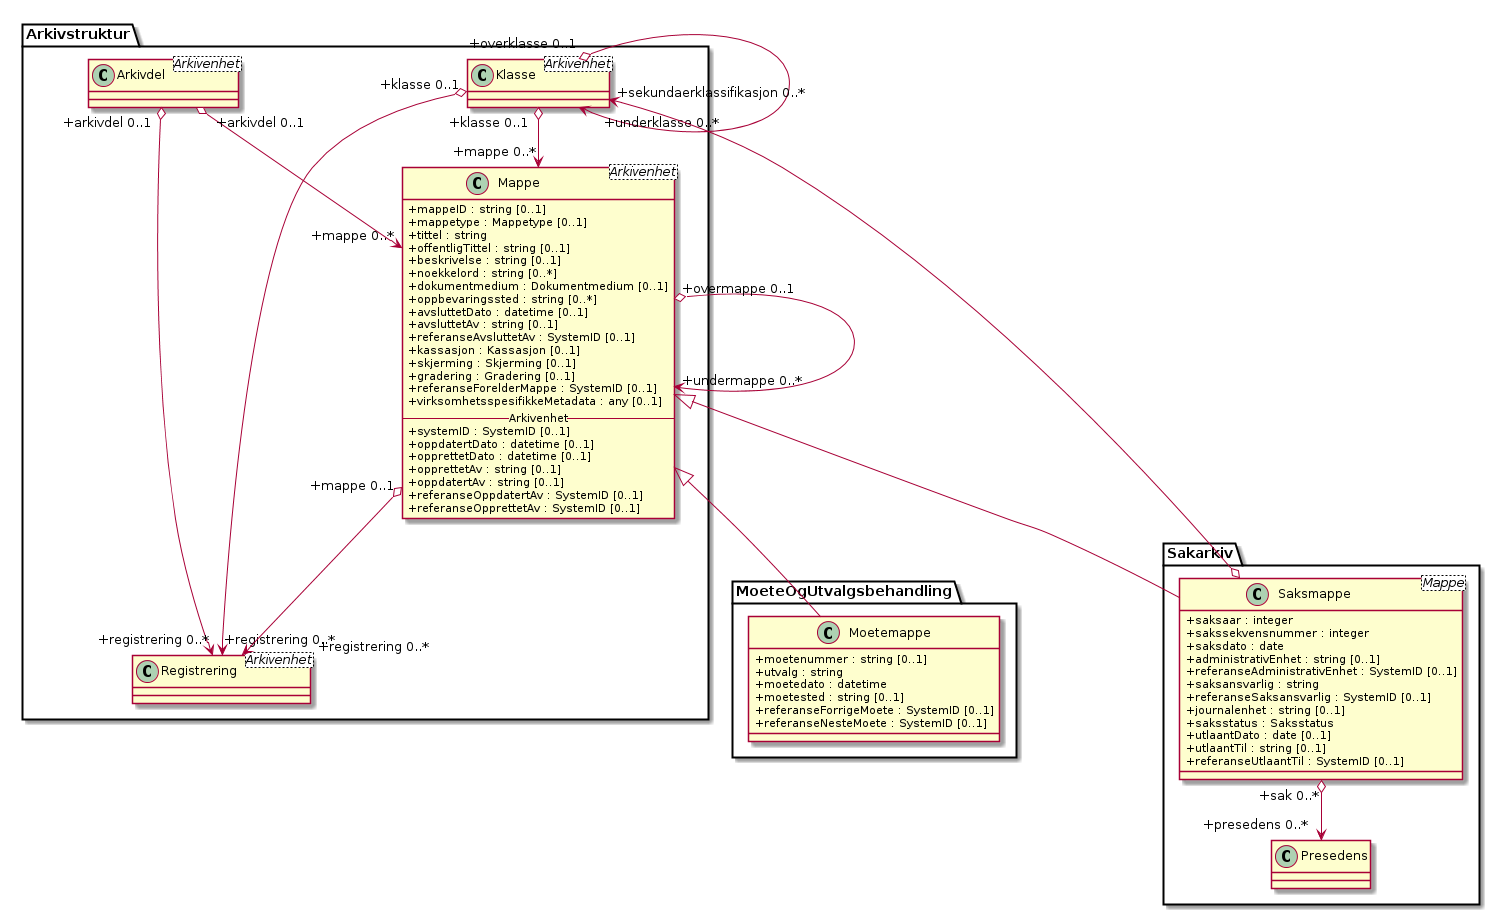
Task: Click the +noekkelord attribute line
Action: tap(482, 274)
